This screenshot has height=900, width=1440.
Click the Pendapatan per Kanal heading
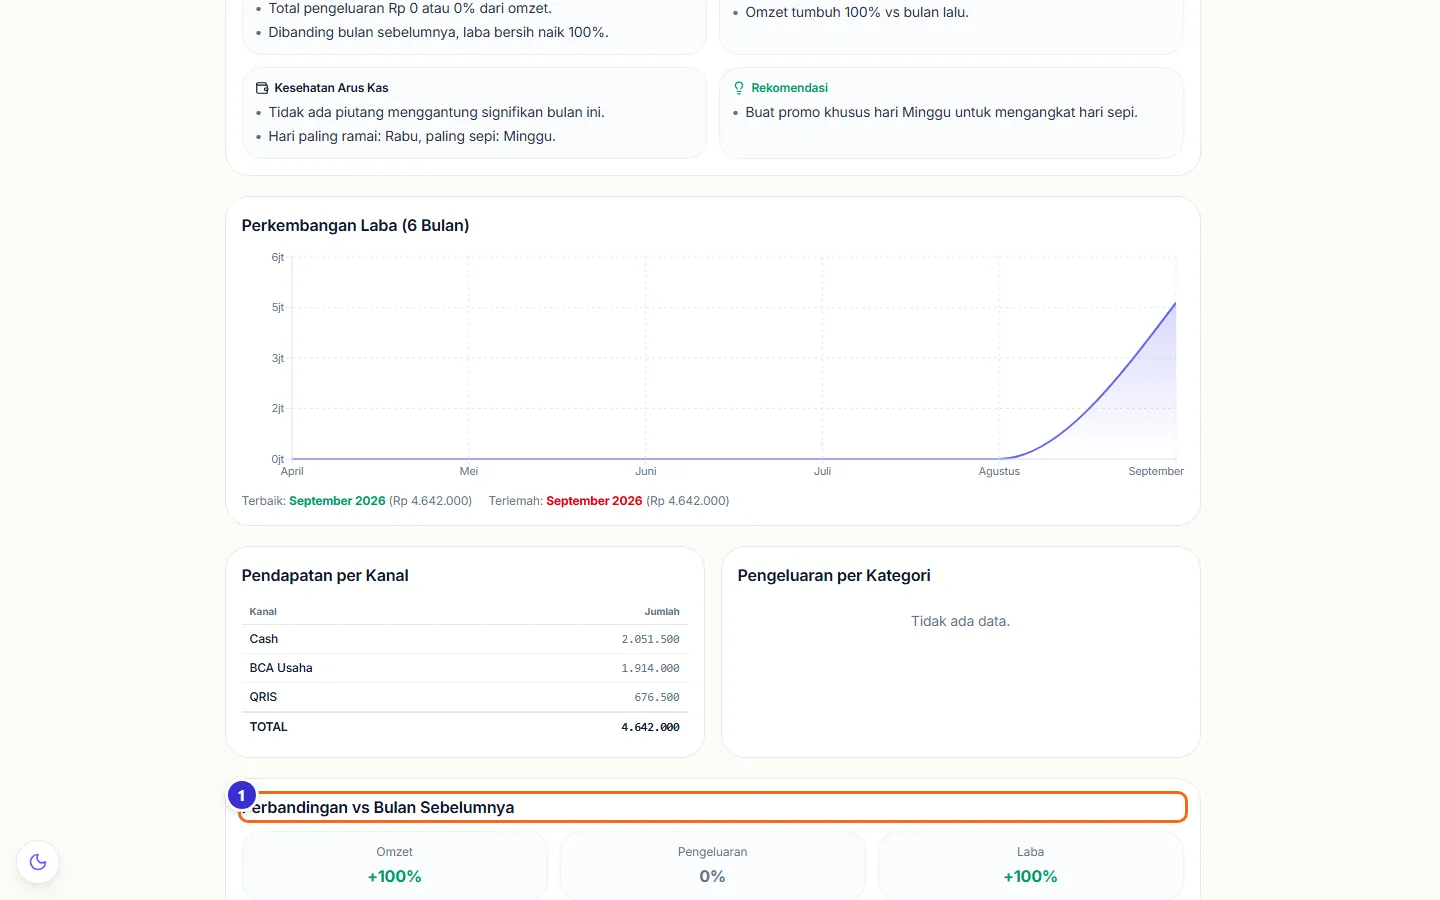tap(325, 576)
